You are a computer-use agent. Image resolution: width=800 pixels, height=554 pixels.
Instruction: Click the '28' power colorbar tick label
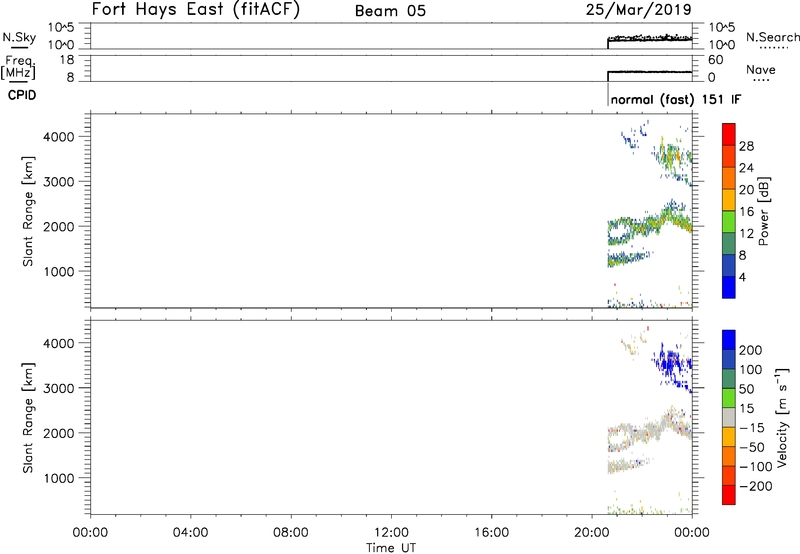coord(746,146)
